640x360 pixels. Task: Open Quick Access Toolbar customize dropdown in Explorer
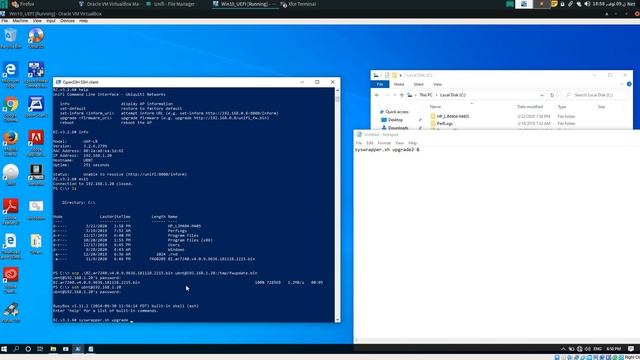pos(401,75)
